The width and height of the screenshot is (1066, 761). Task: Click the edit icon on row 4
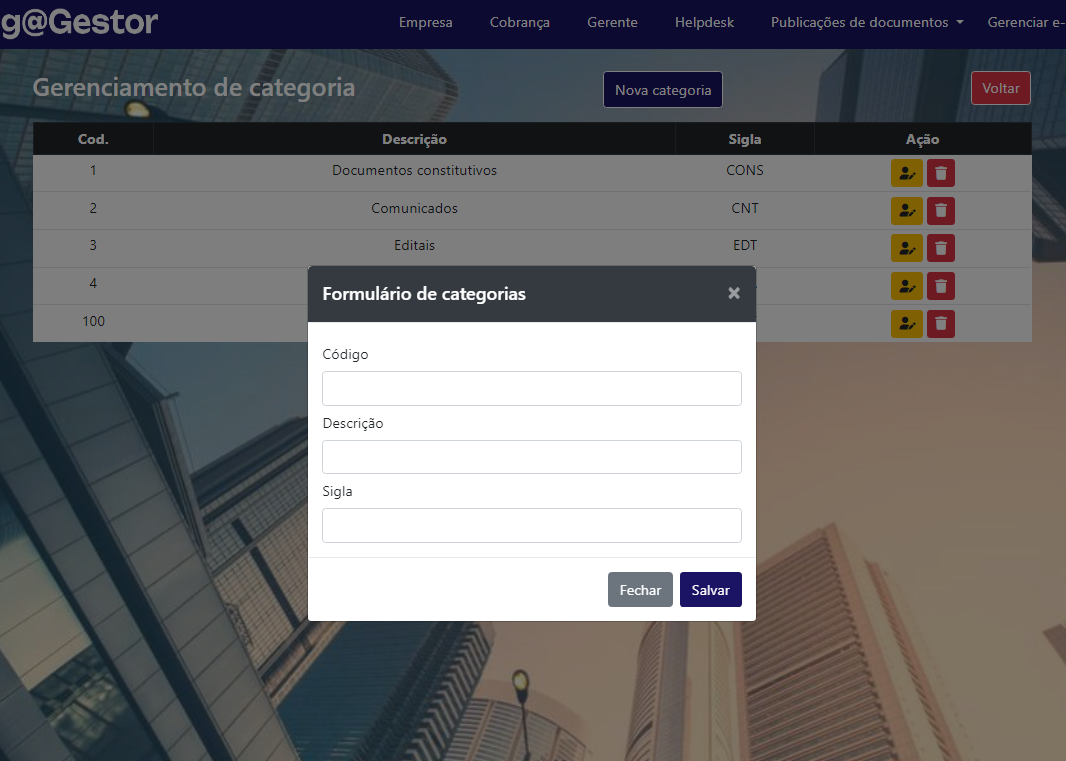[907, 285]
